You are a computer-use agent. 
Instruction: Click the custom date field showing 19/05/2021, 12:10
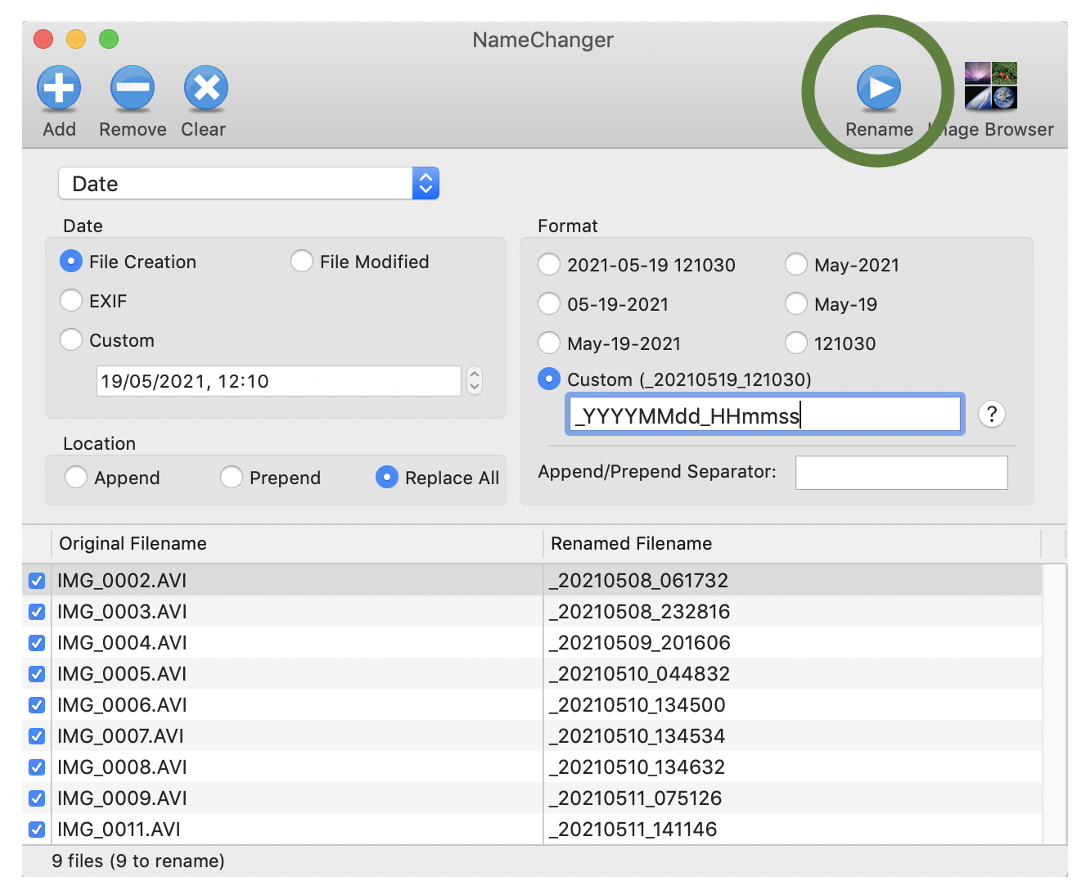(x=279, y=381)
